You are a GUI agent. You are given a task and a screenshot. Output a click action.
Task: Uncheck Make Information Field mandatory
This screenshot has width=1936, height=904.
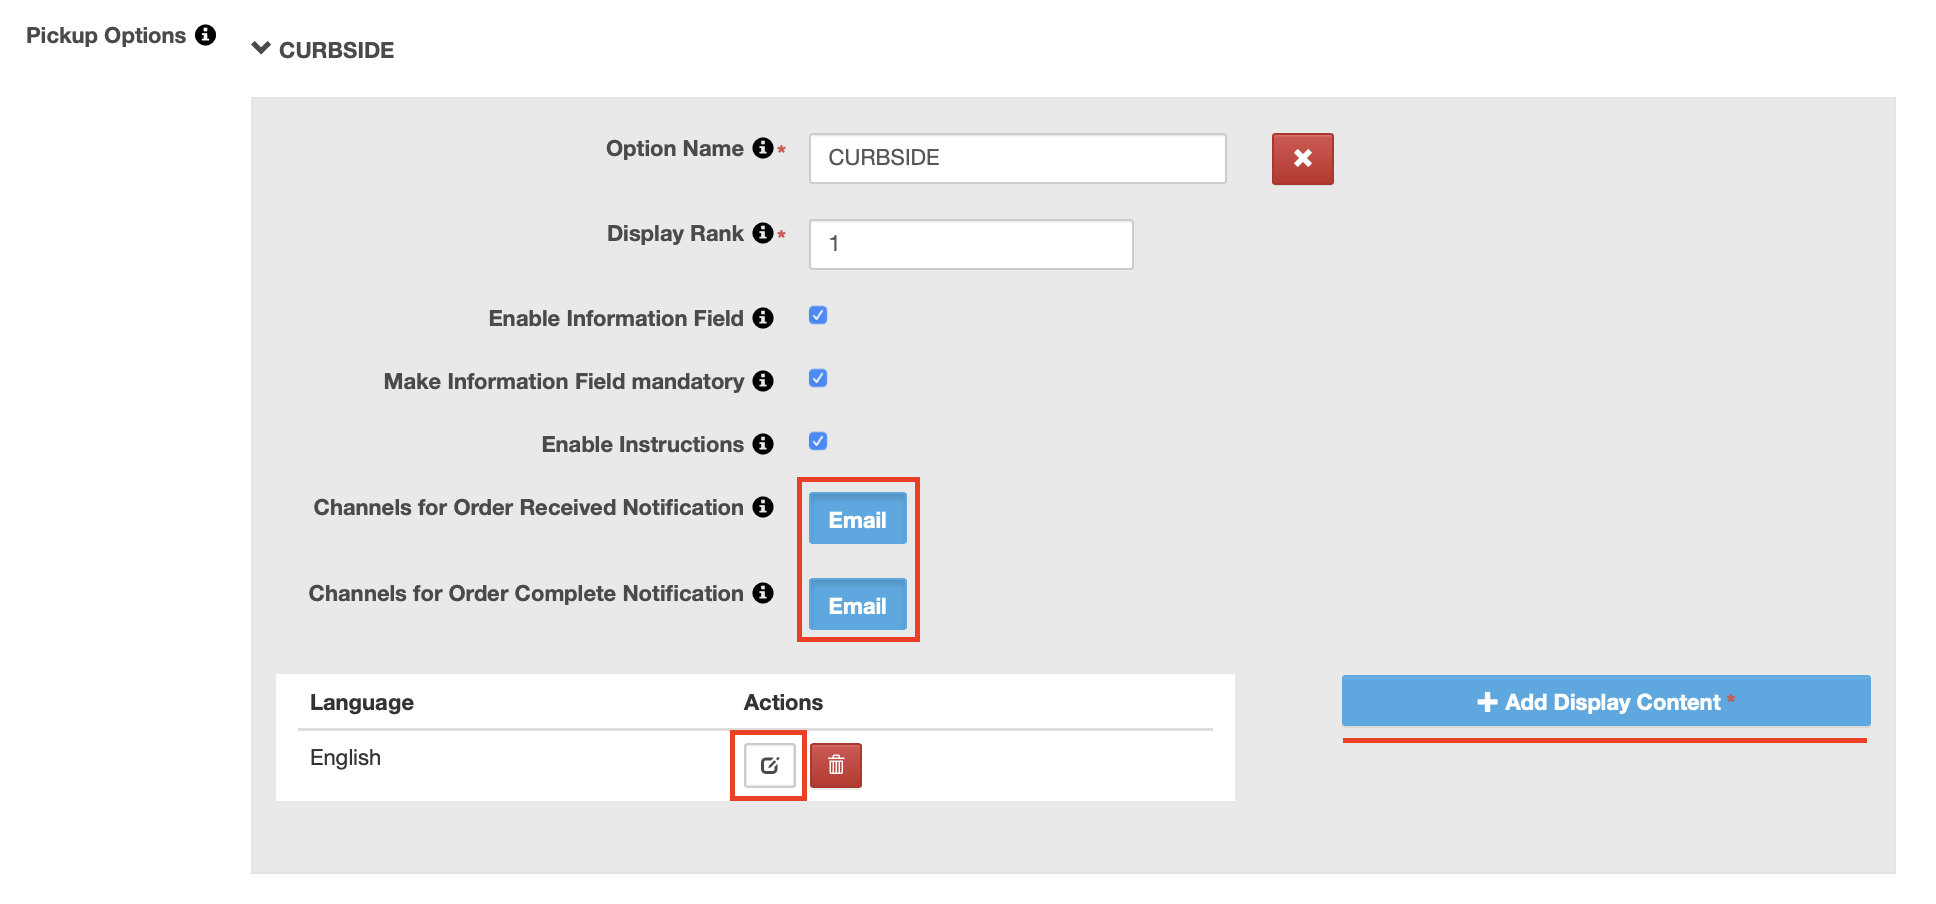pos(817,378)
